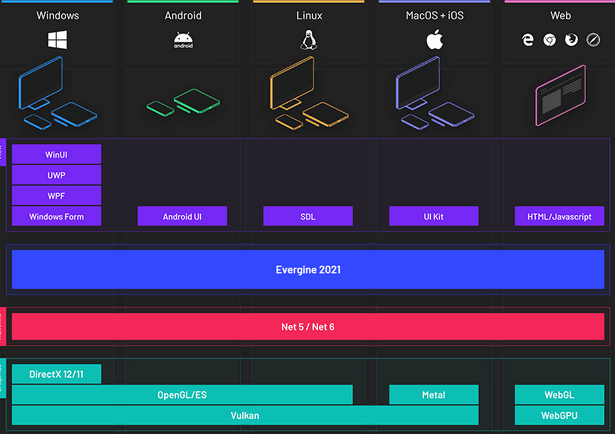
Task: Click the Edge browser icon
Action: point(528,40)
